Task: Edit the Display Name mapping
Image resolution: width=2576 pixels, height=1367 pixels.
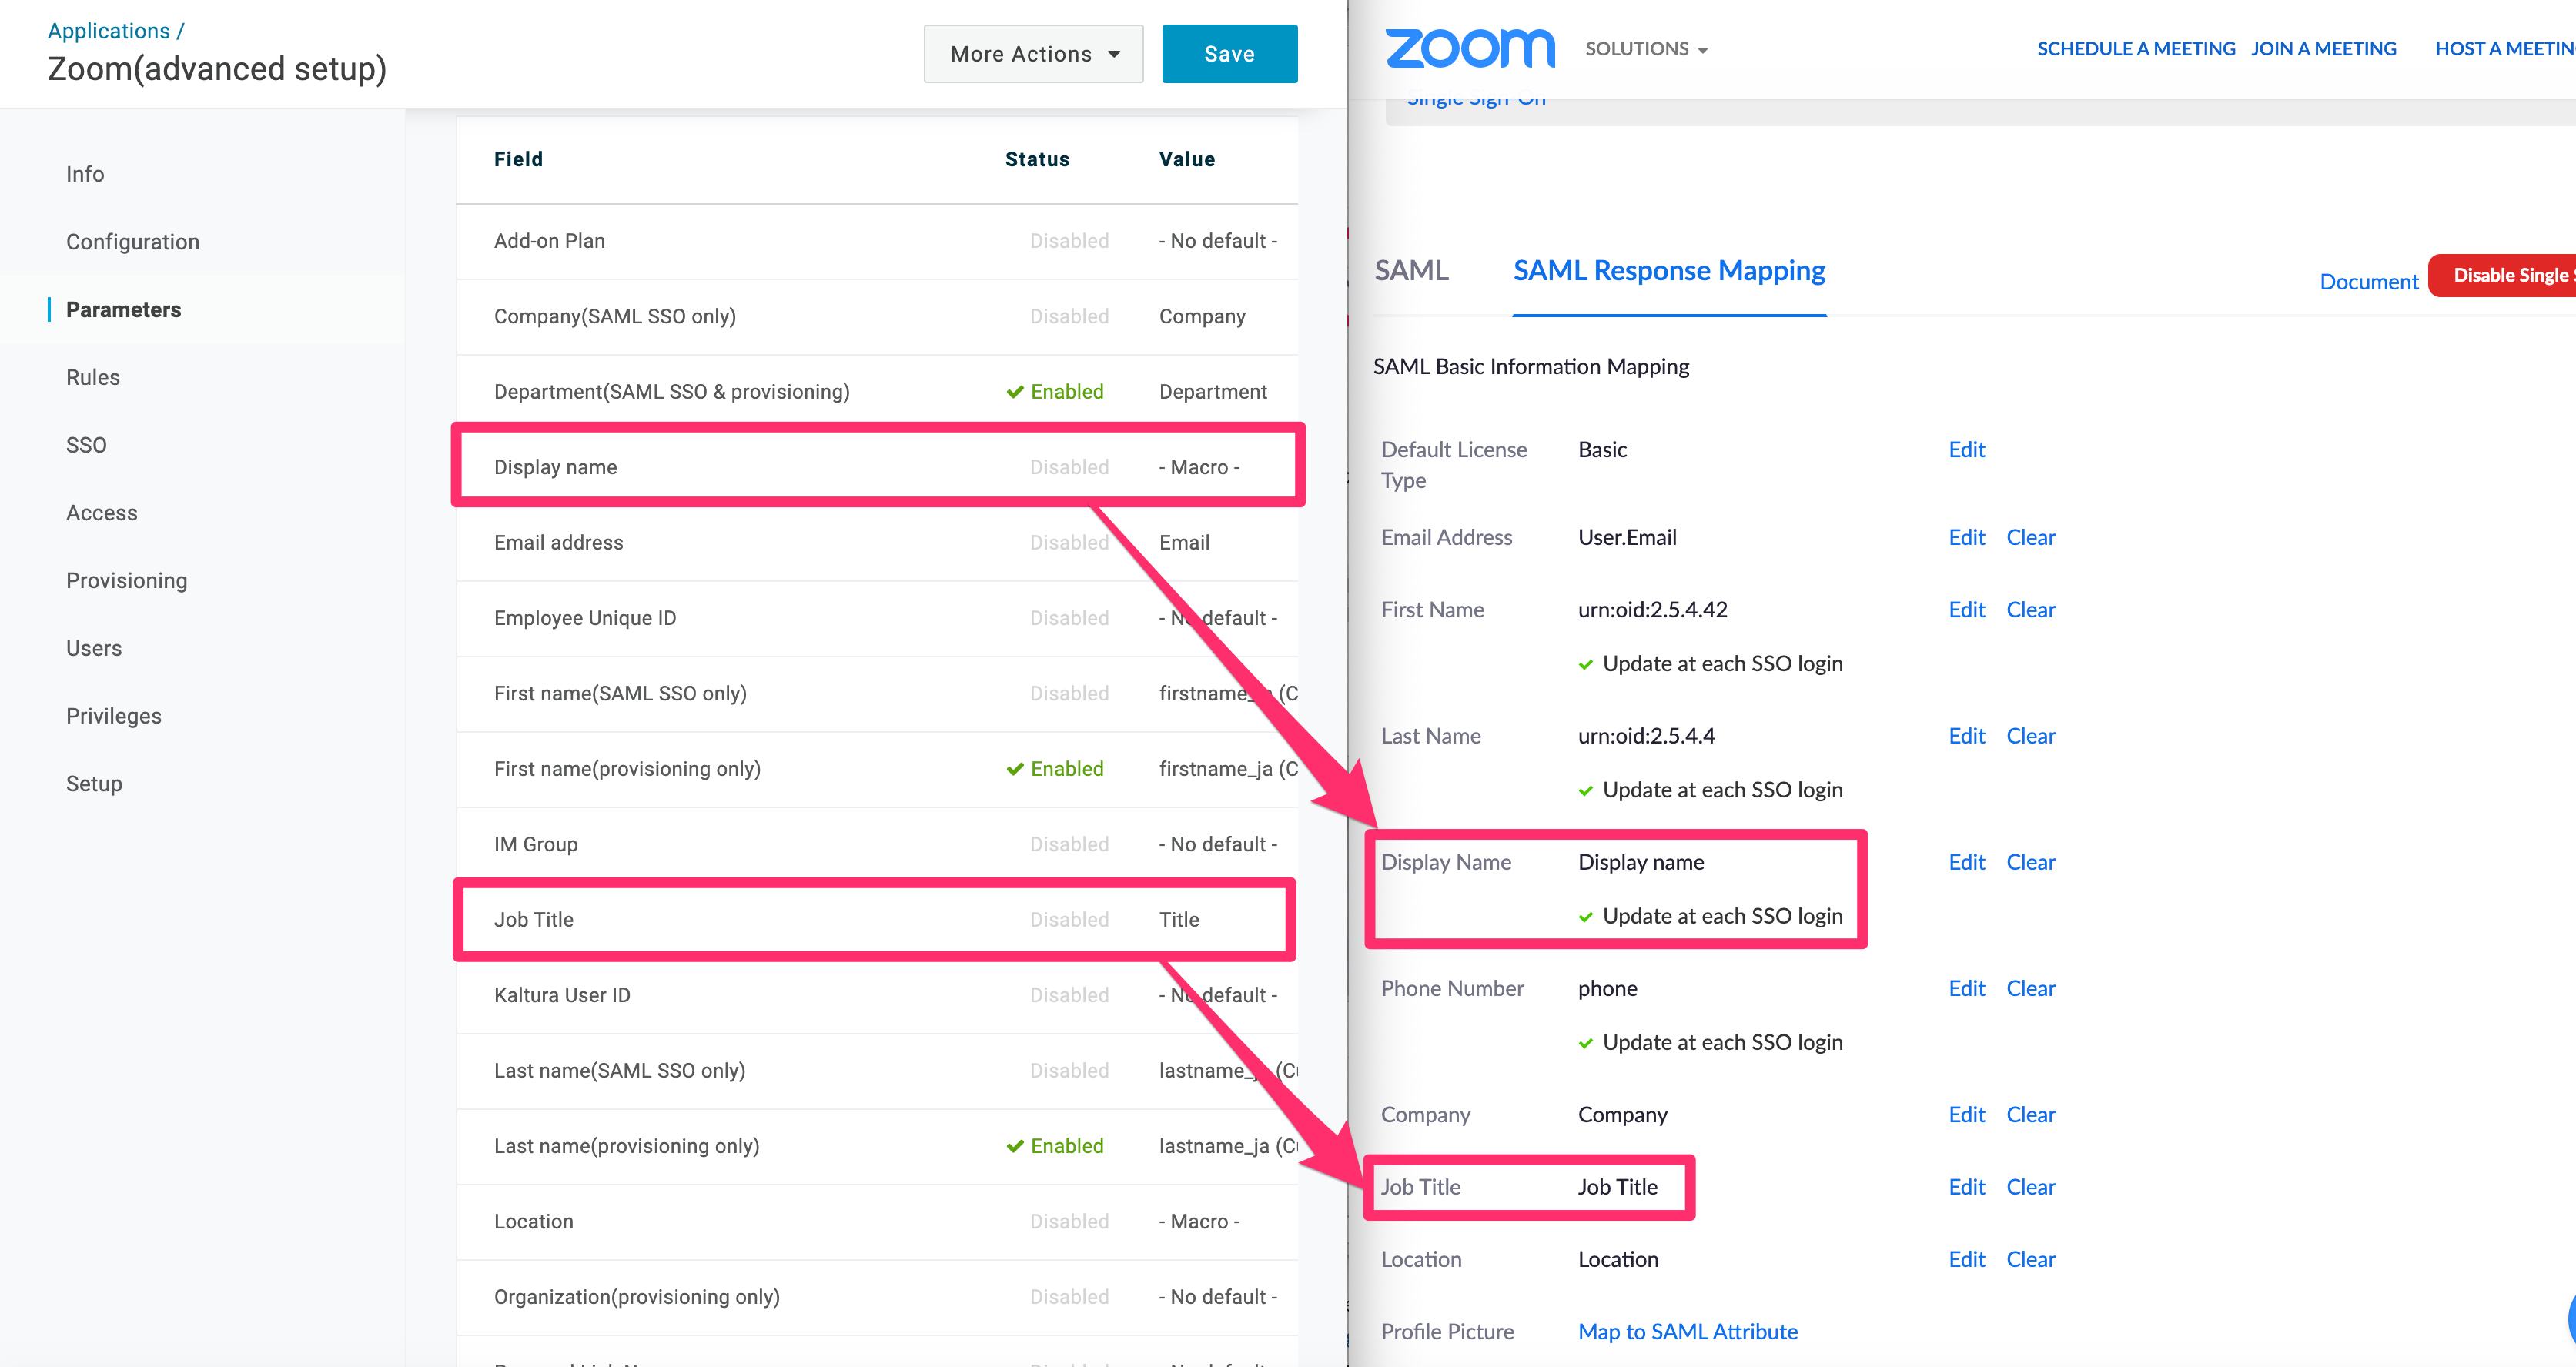Action: click(1966, 862)
